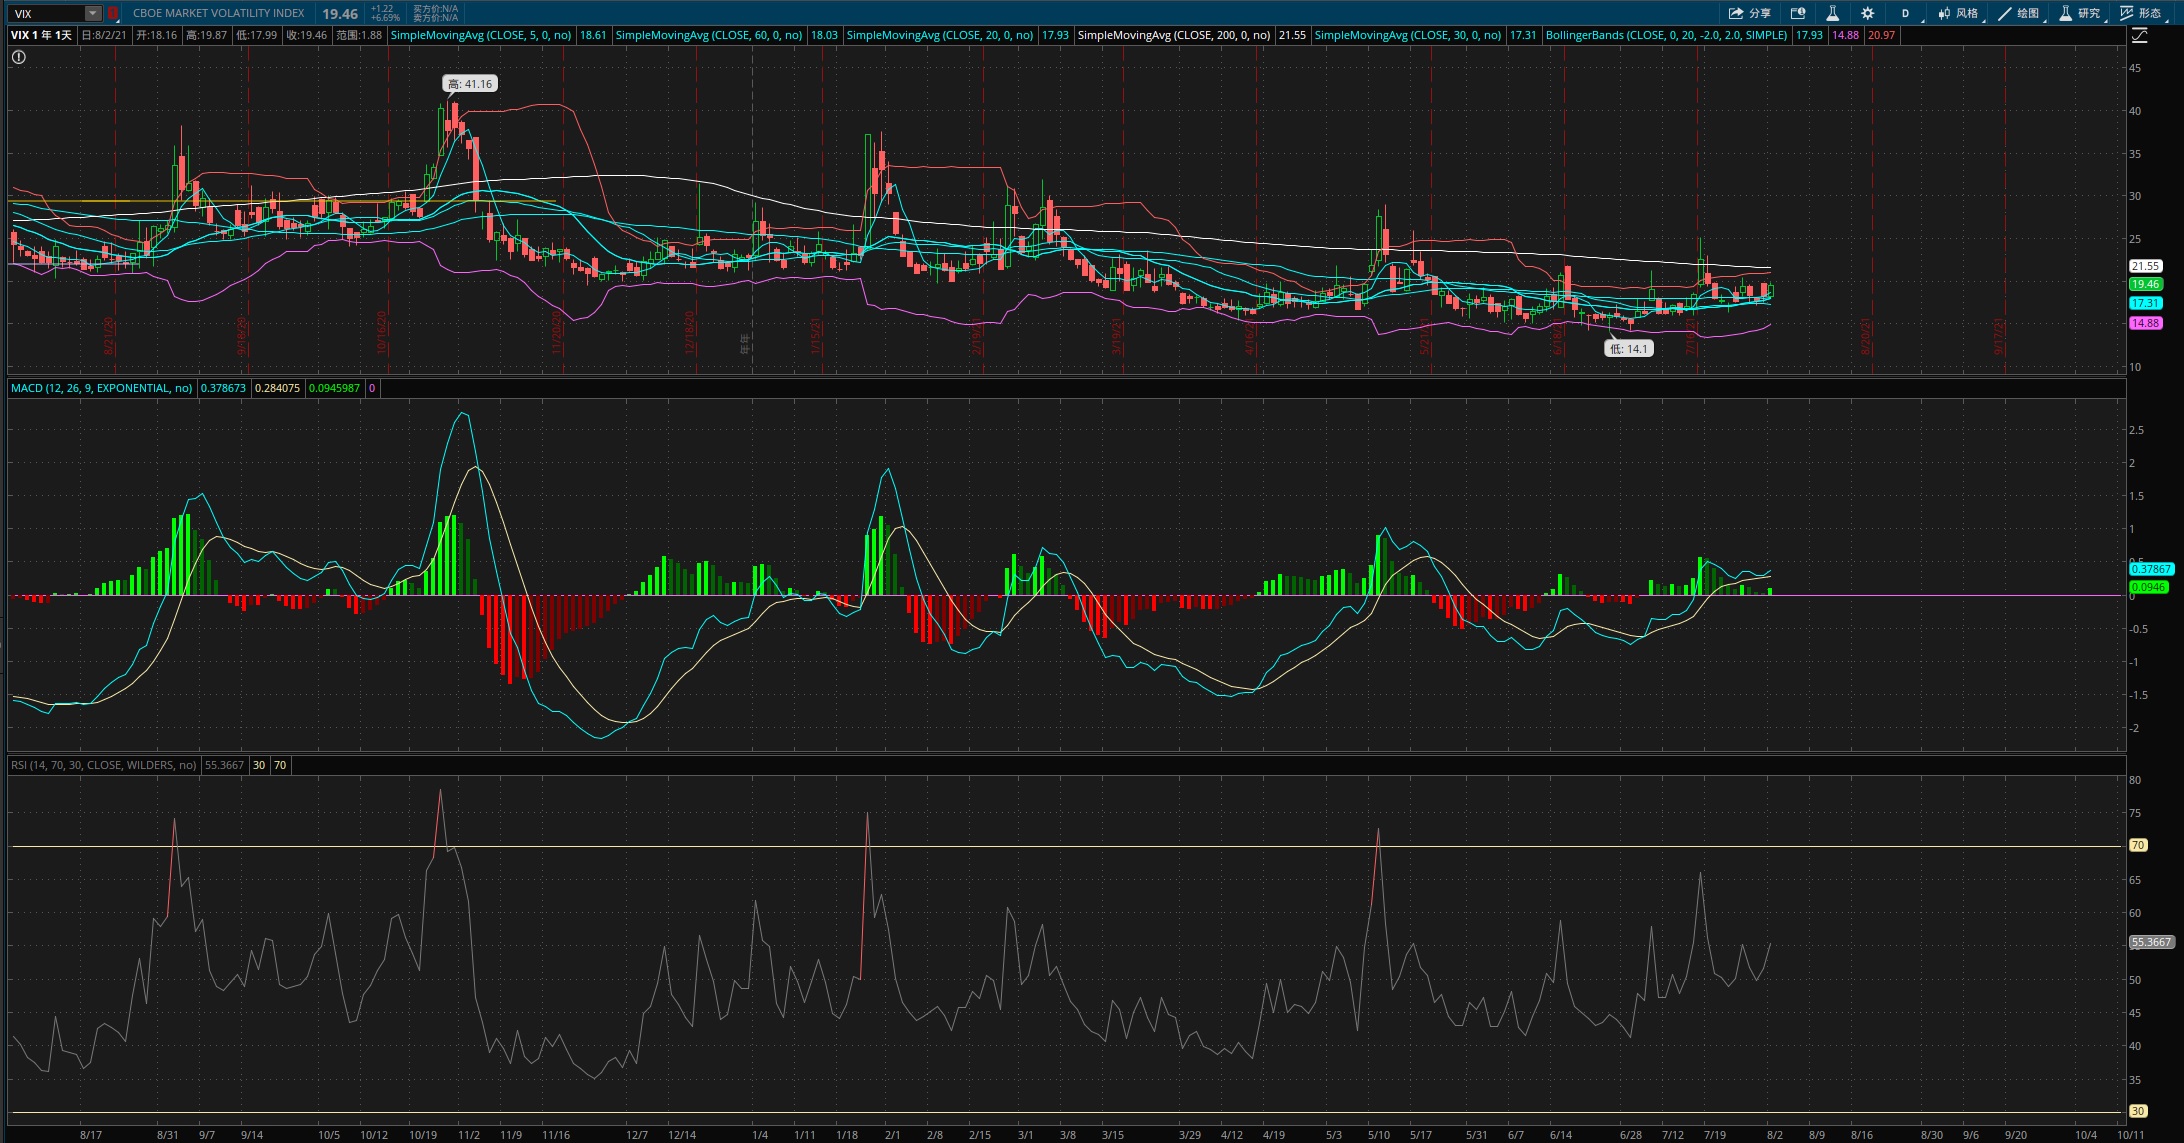Click the 8/2 date on time axis
The image size is (2184, 1143).
[1774, 1135]
